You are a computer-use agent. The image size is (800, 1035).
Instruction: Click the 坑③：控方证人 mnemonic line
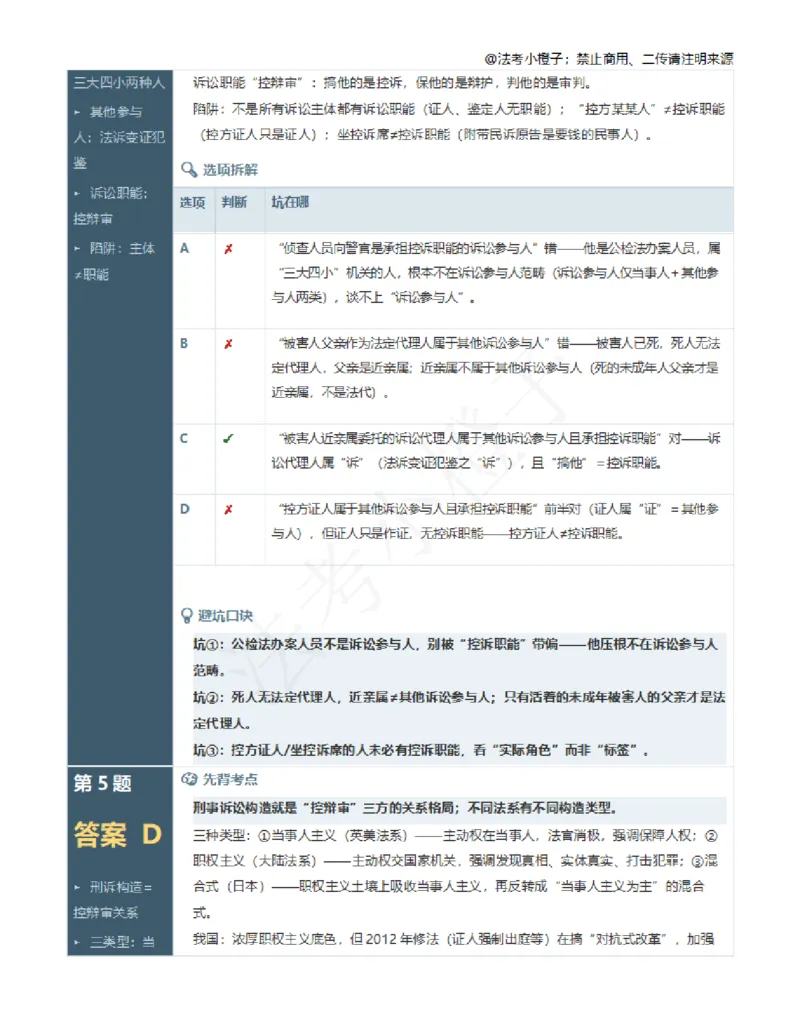[421, 750]
